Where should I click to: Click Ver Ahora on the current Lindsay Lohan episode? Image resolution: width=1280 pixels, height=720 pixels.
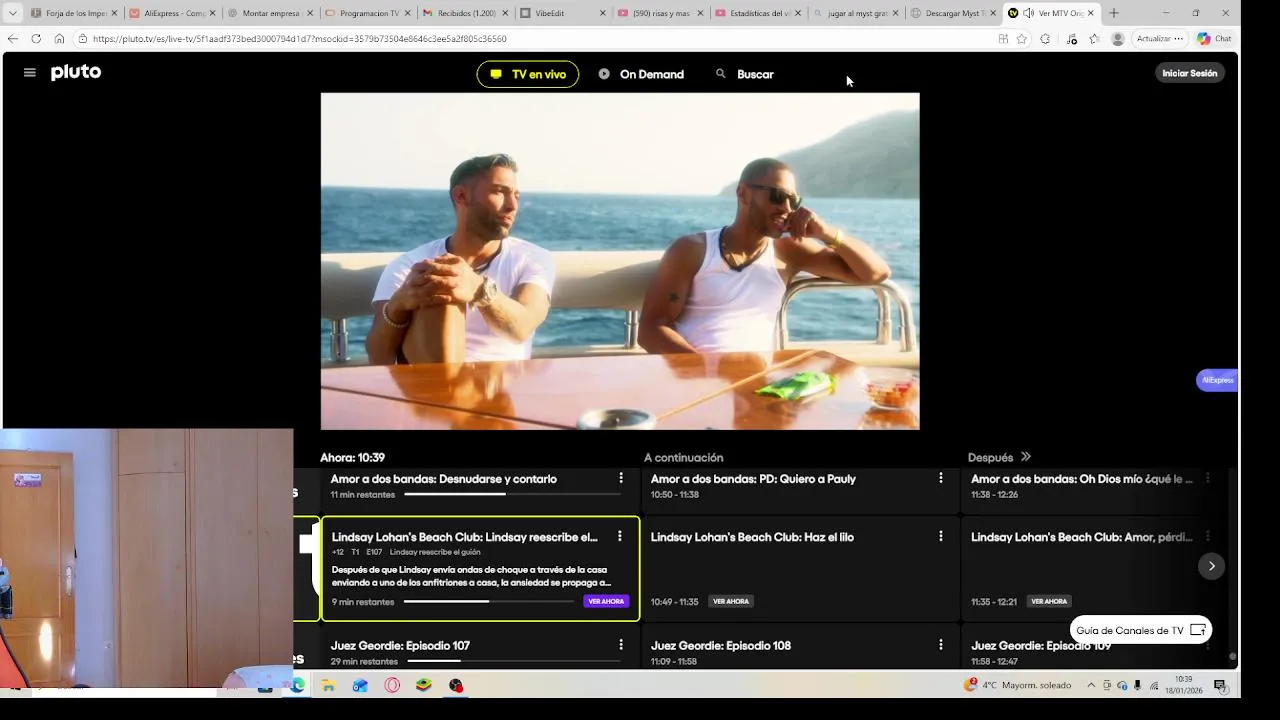606,601
